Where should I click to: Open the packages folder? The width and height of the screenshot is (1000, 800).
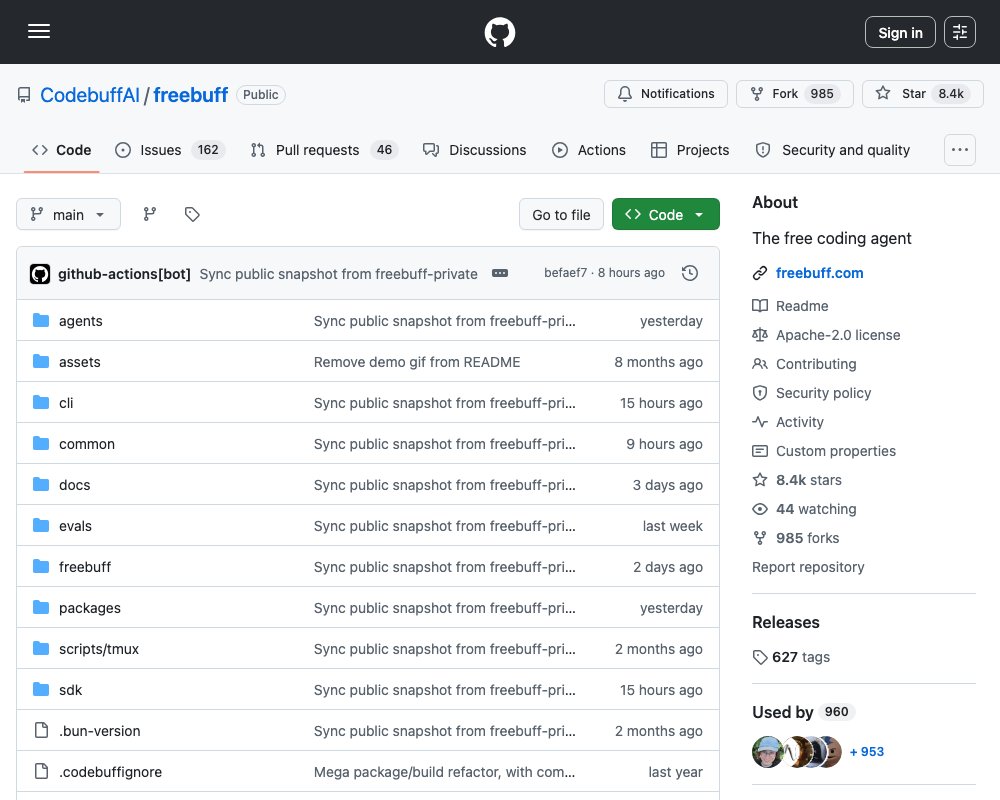(90, 608)
